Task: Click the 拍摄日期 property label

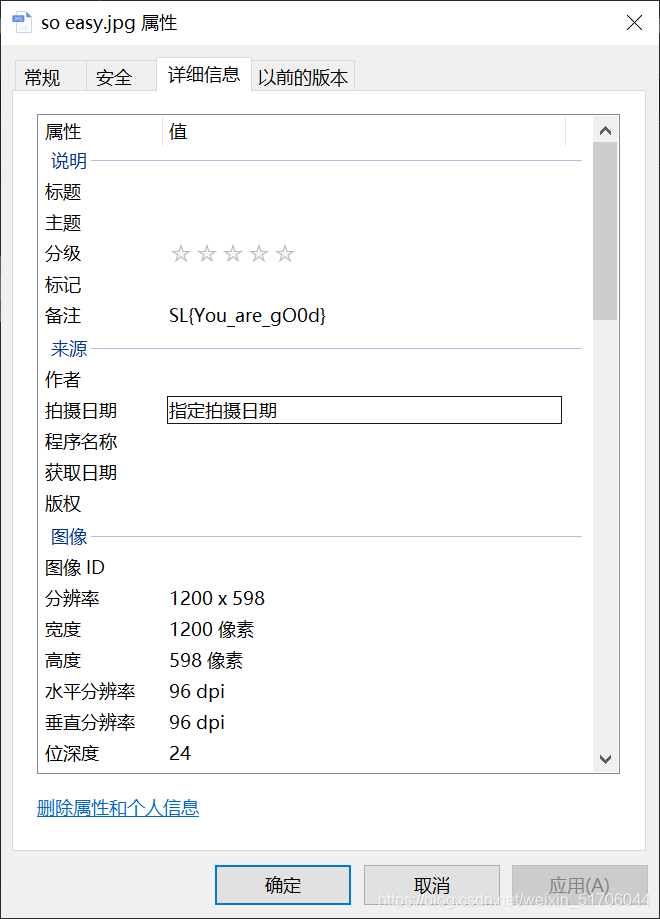Action: tap(81, 410)
